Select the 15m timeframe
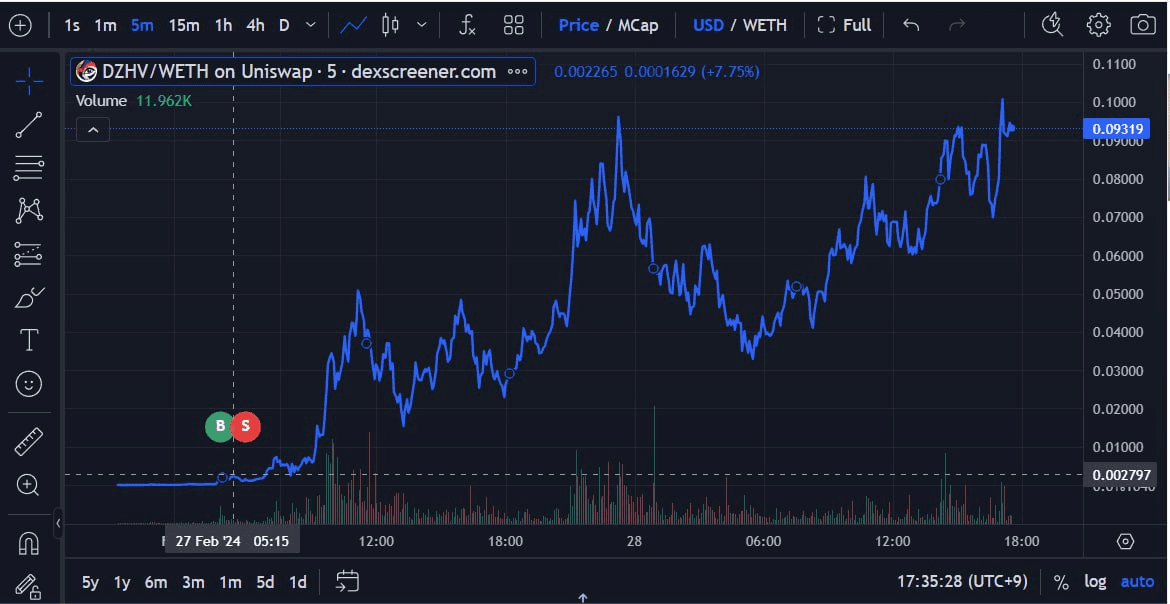 (183, 25)
